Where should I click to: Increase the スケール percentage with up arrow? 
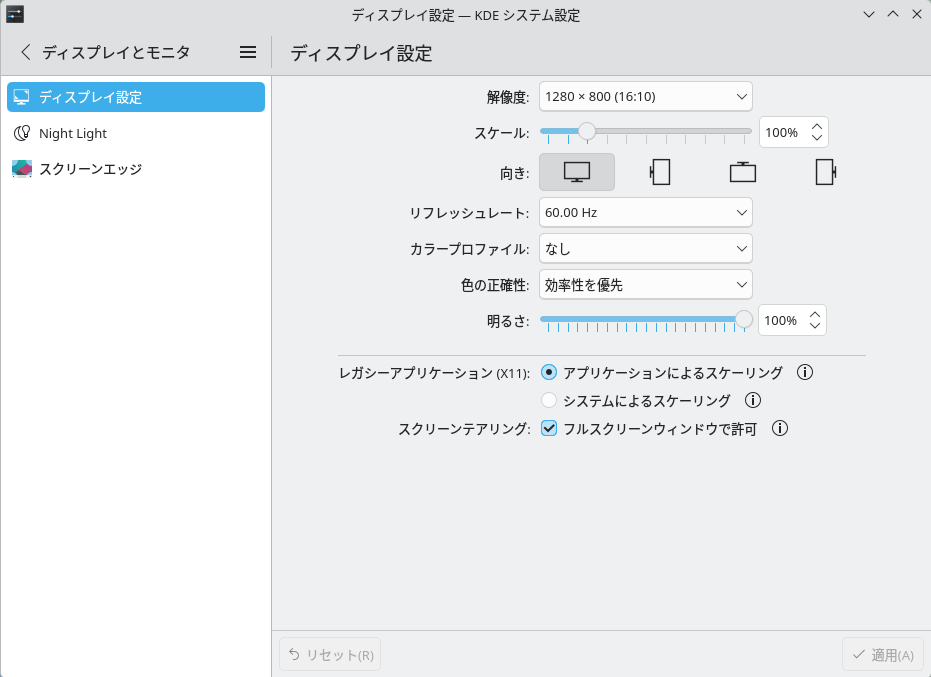tap(817, 126)
